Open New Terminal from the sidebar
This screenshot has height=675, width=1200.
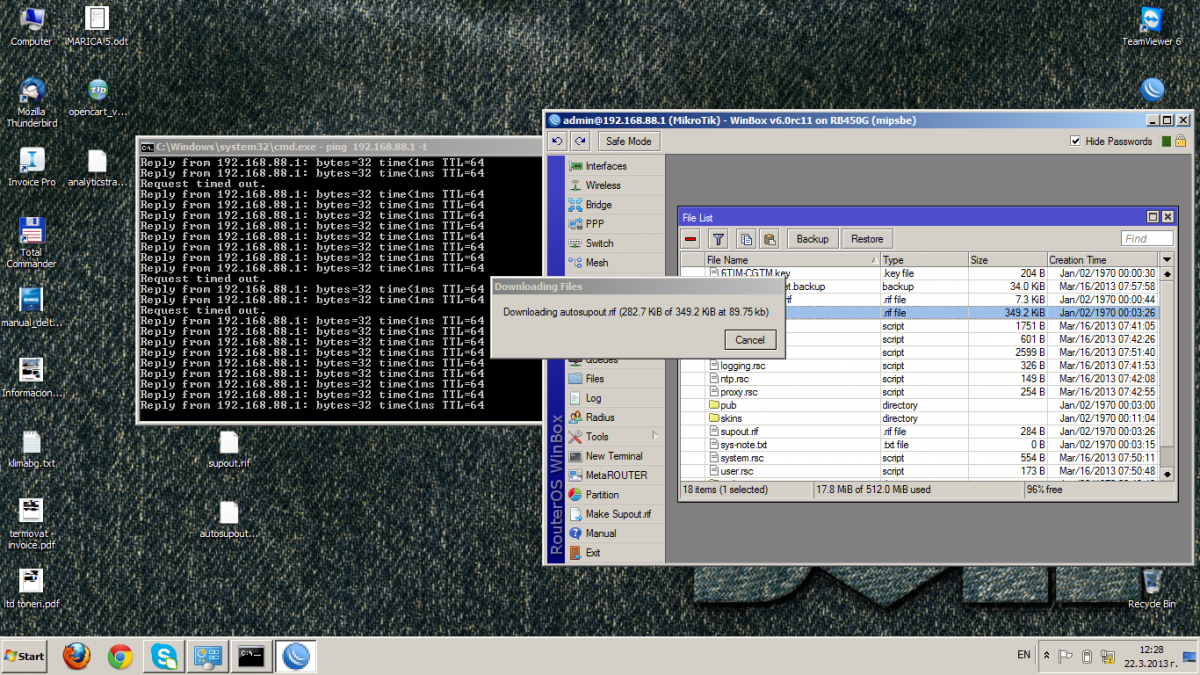[x=614, y=456]
